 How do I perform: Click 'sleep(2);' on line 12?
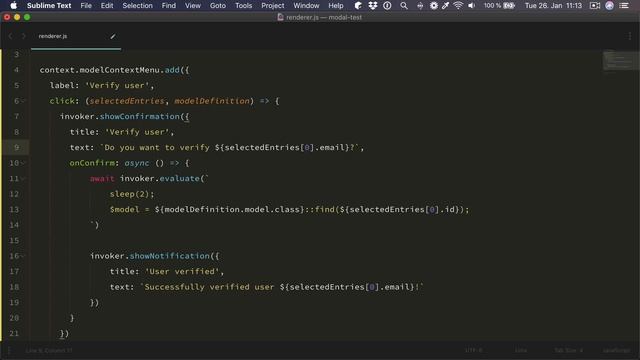click(132, 194)
